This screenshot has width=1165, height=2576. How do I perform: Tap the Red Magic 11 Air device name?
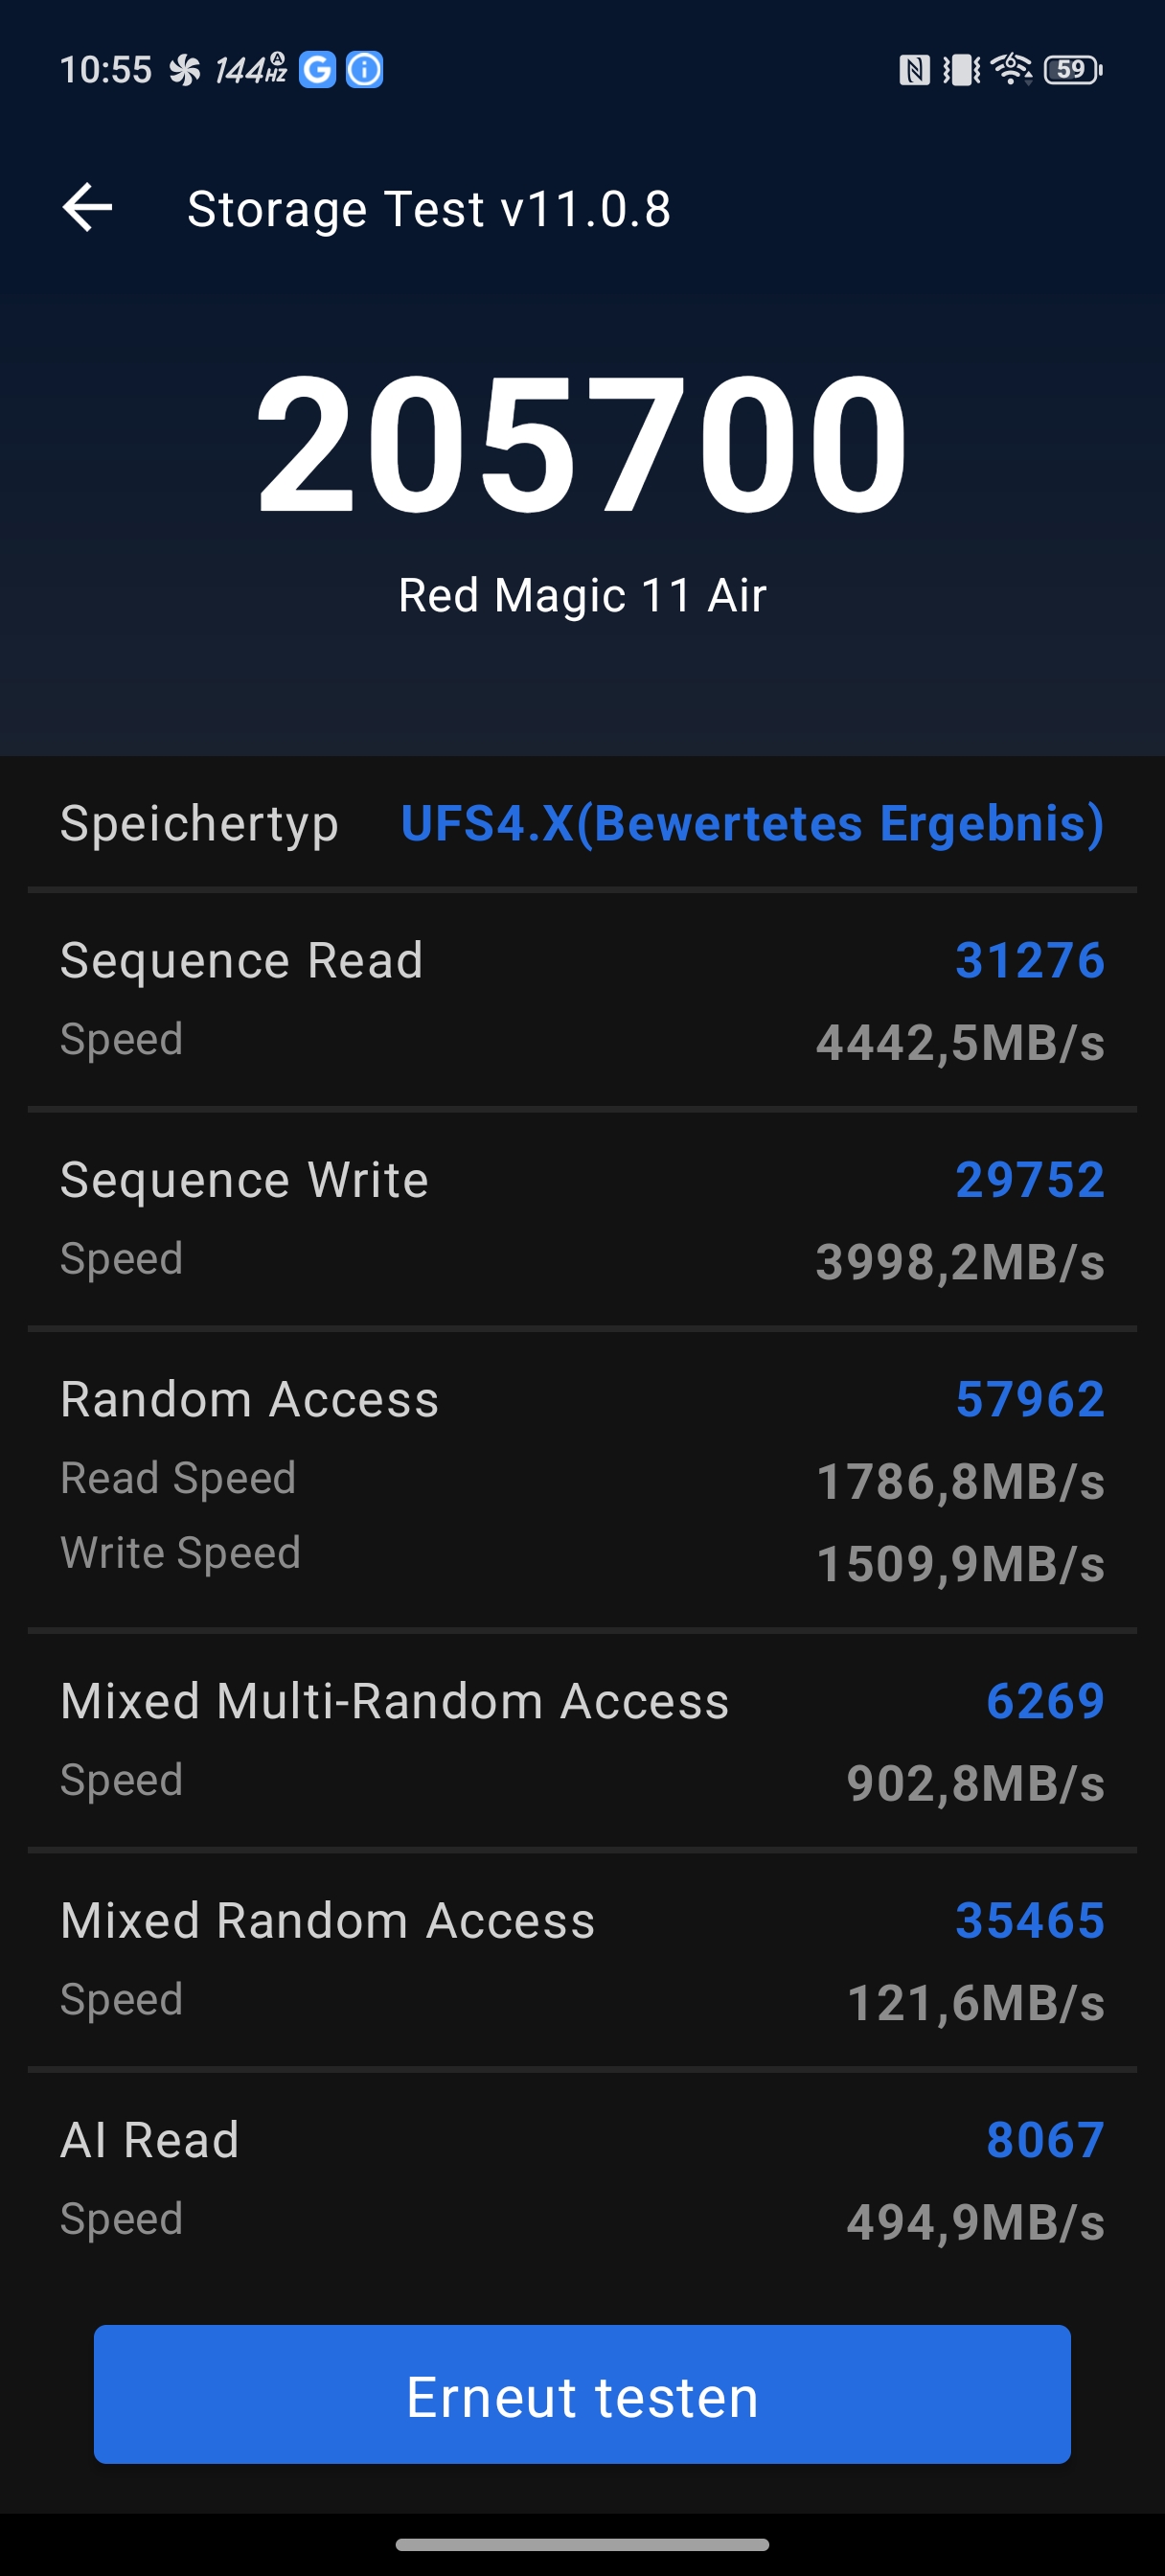coord(582,596)
